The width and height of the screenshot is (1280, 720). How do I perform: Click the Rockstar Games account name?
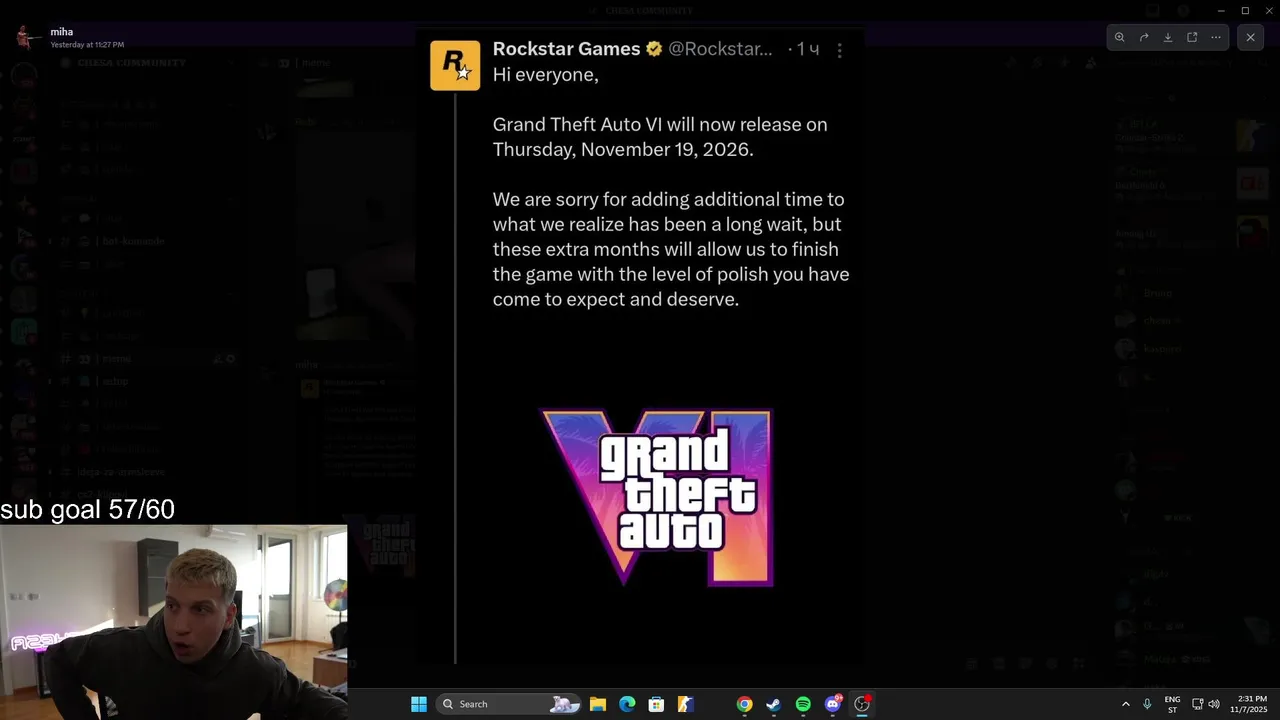[566, 49]
